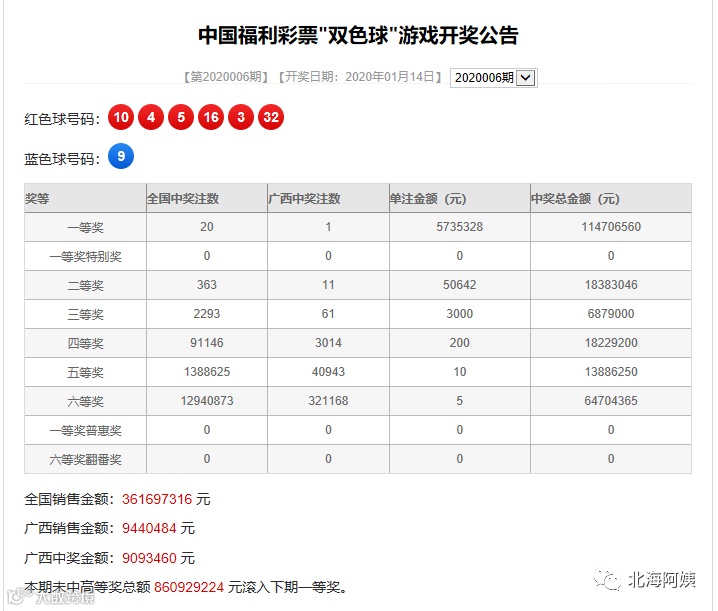The width and height of the screenshot is (718, 611).
Task: Click first prize total 114706560
Action: [611, 227]
